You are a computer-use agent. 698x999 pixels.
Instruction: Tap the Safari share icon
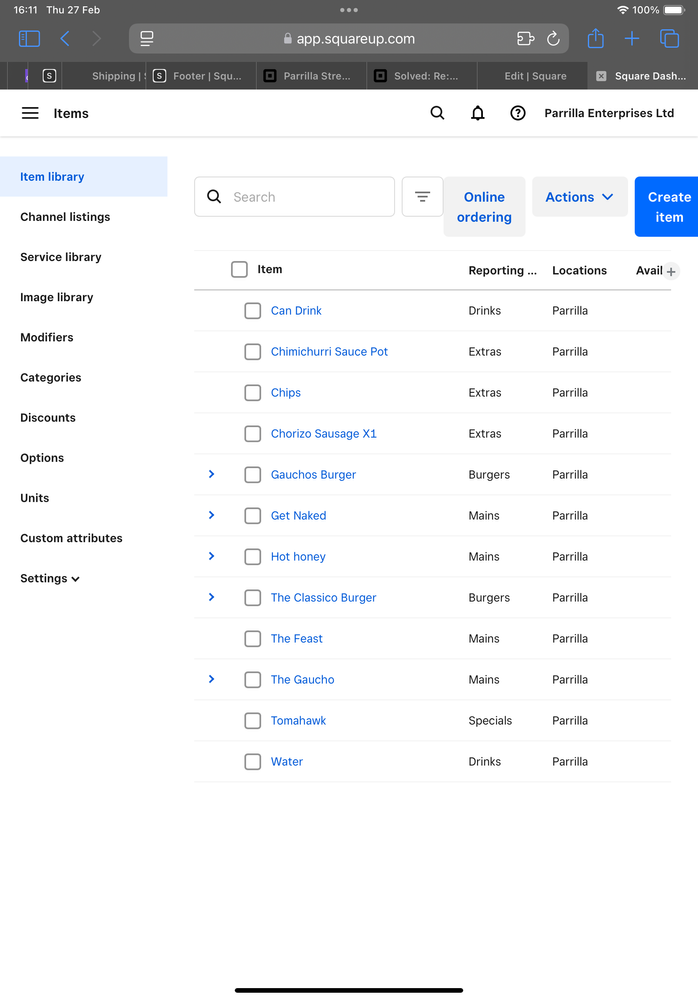pos(595,39)
